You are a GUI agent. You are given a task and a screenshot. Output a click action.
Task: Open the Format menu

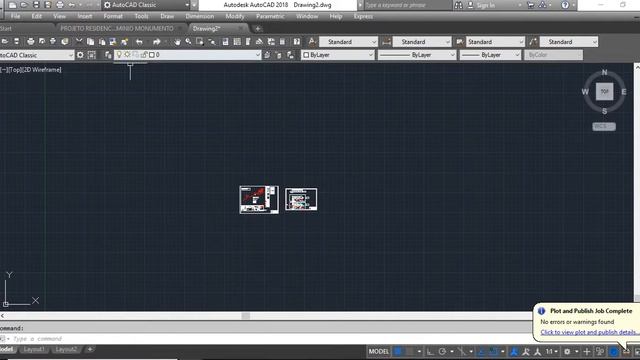[113, 16]
